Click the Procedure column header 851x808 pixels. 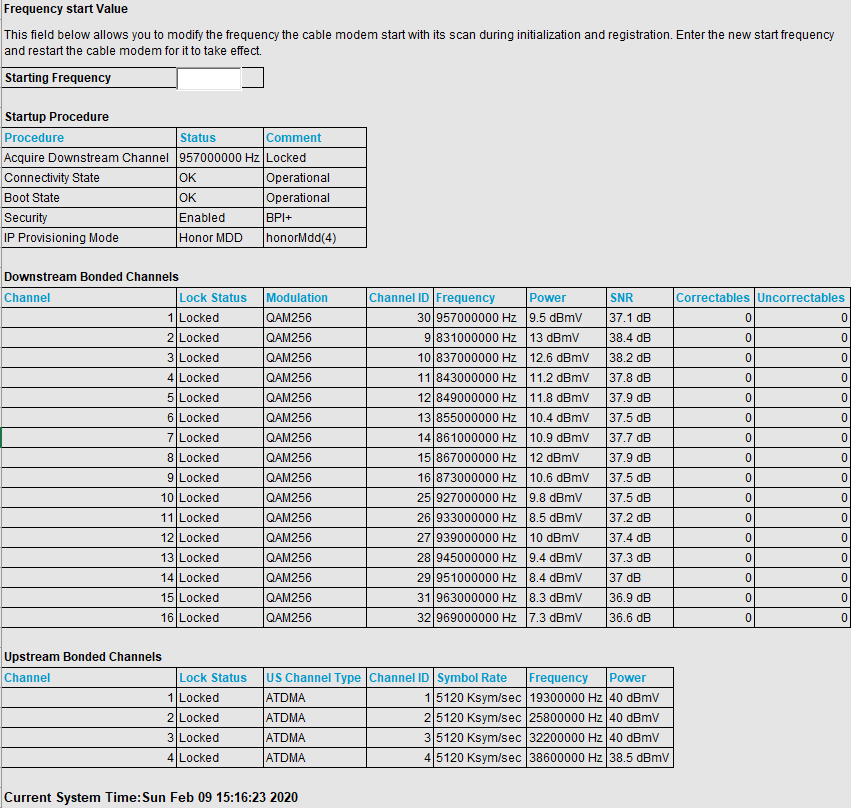coord(34,138)
